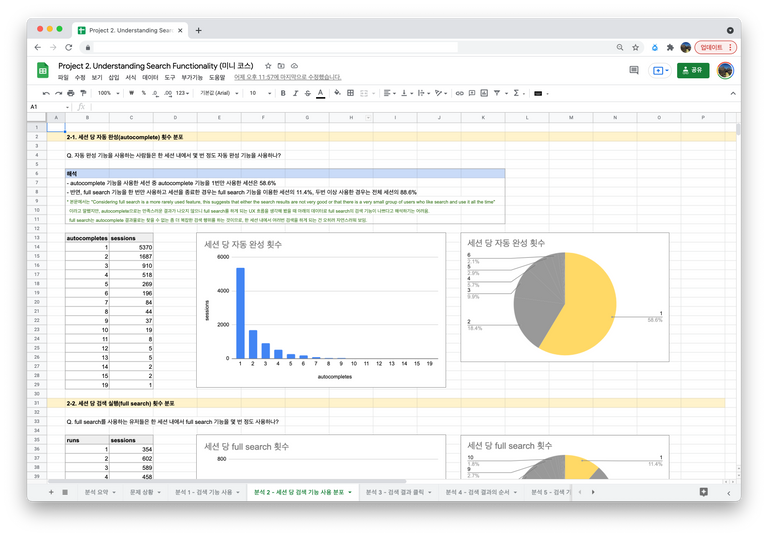768x537 pixels.
Task: Star the document title
Action: (268, 66)
